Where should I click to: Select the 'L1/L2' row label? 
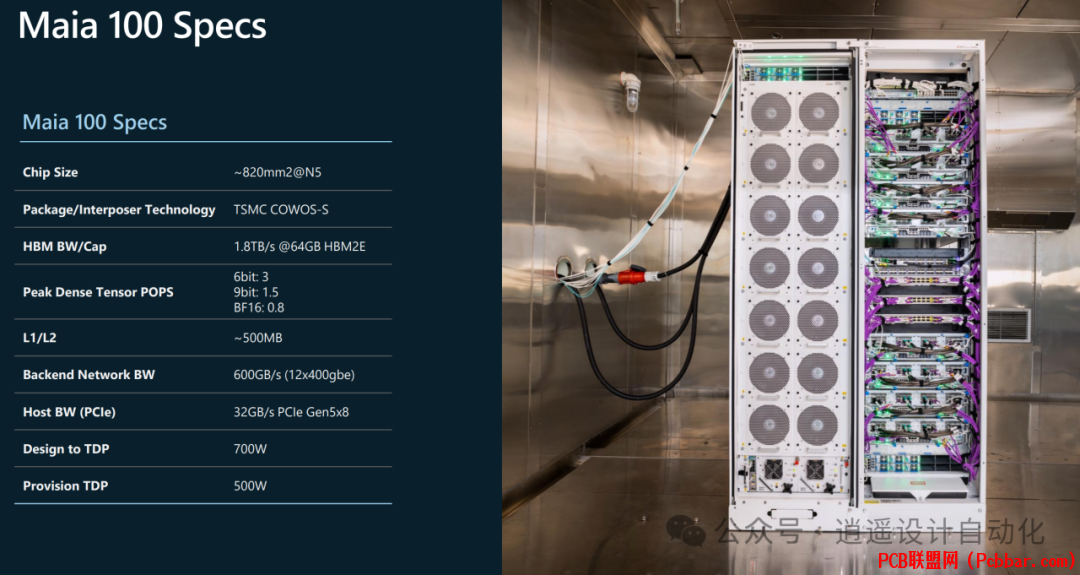39,337
